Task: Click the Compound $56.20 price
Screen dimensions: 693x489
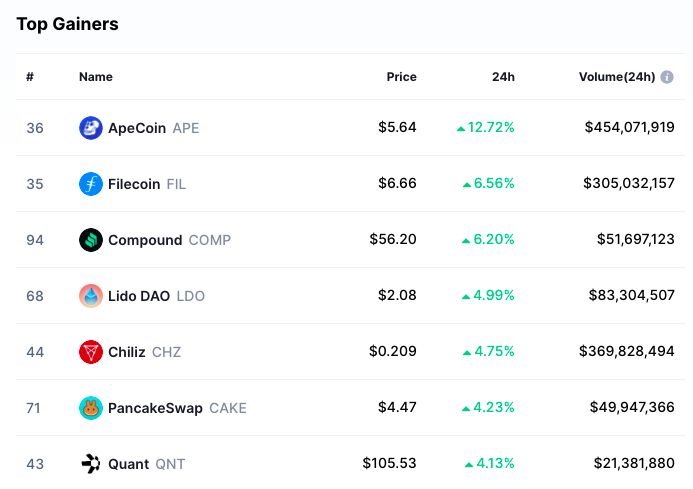Action: (393, 240)
